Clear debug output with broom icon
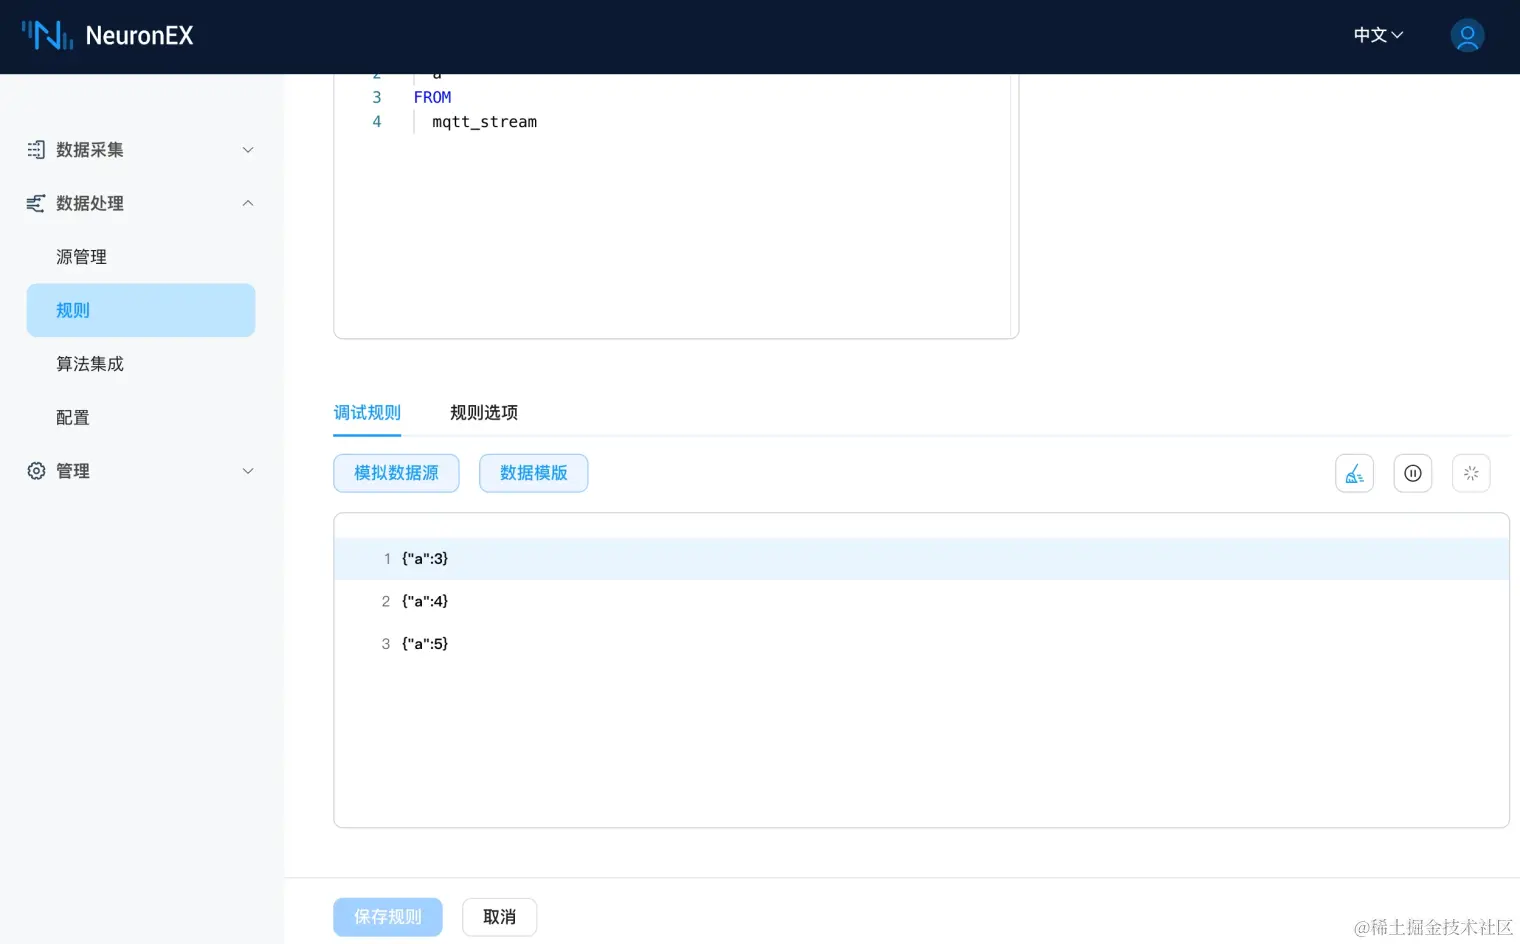This screenshot has width=1520, height=944. (1354, 473)
